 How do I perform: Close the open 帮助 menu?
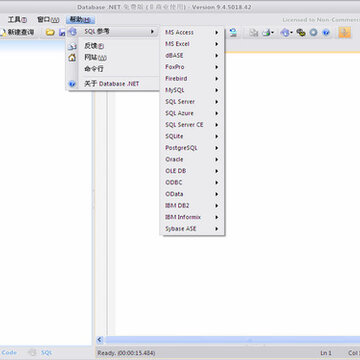pos(80,20)
